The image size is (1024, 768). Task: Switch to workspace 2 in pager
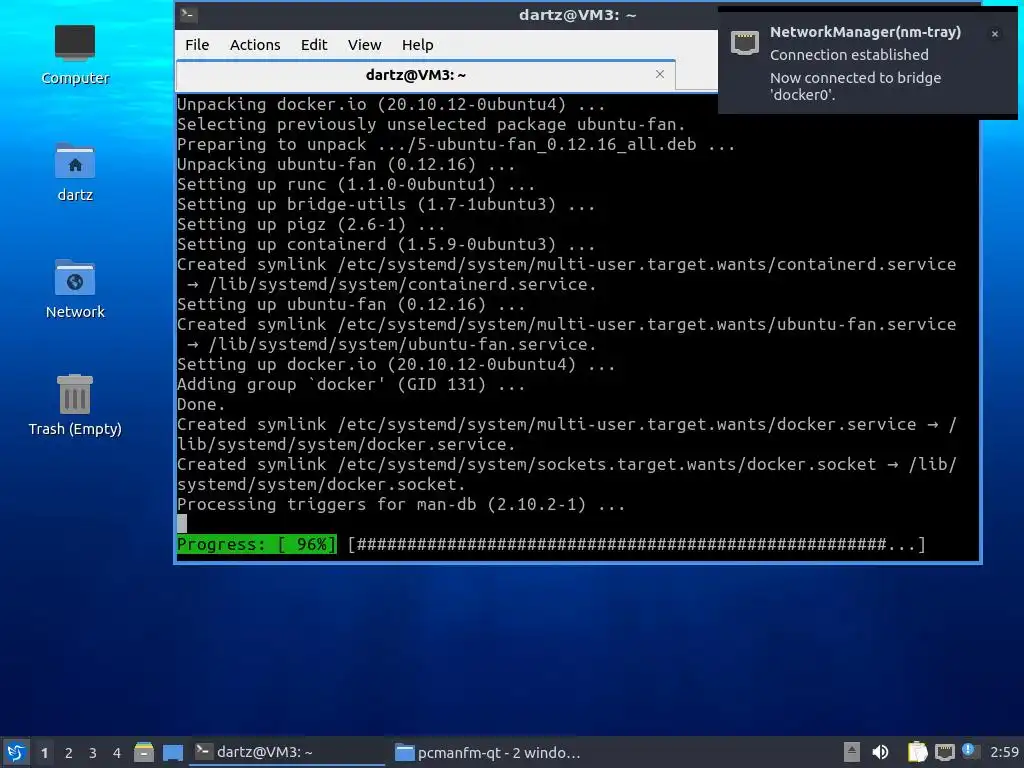pos(69,753)
